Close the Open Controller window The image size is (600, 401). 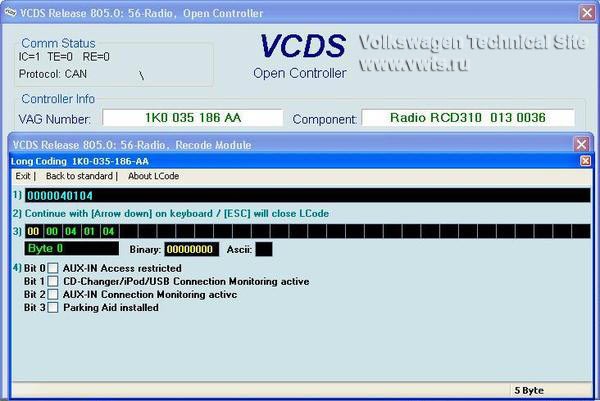click(x=587, y=13)
